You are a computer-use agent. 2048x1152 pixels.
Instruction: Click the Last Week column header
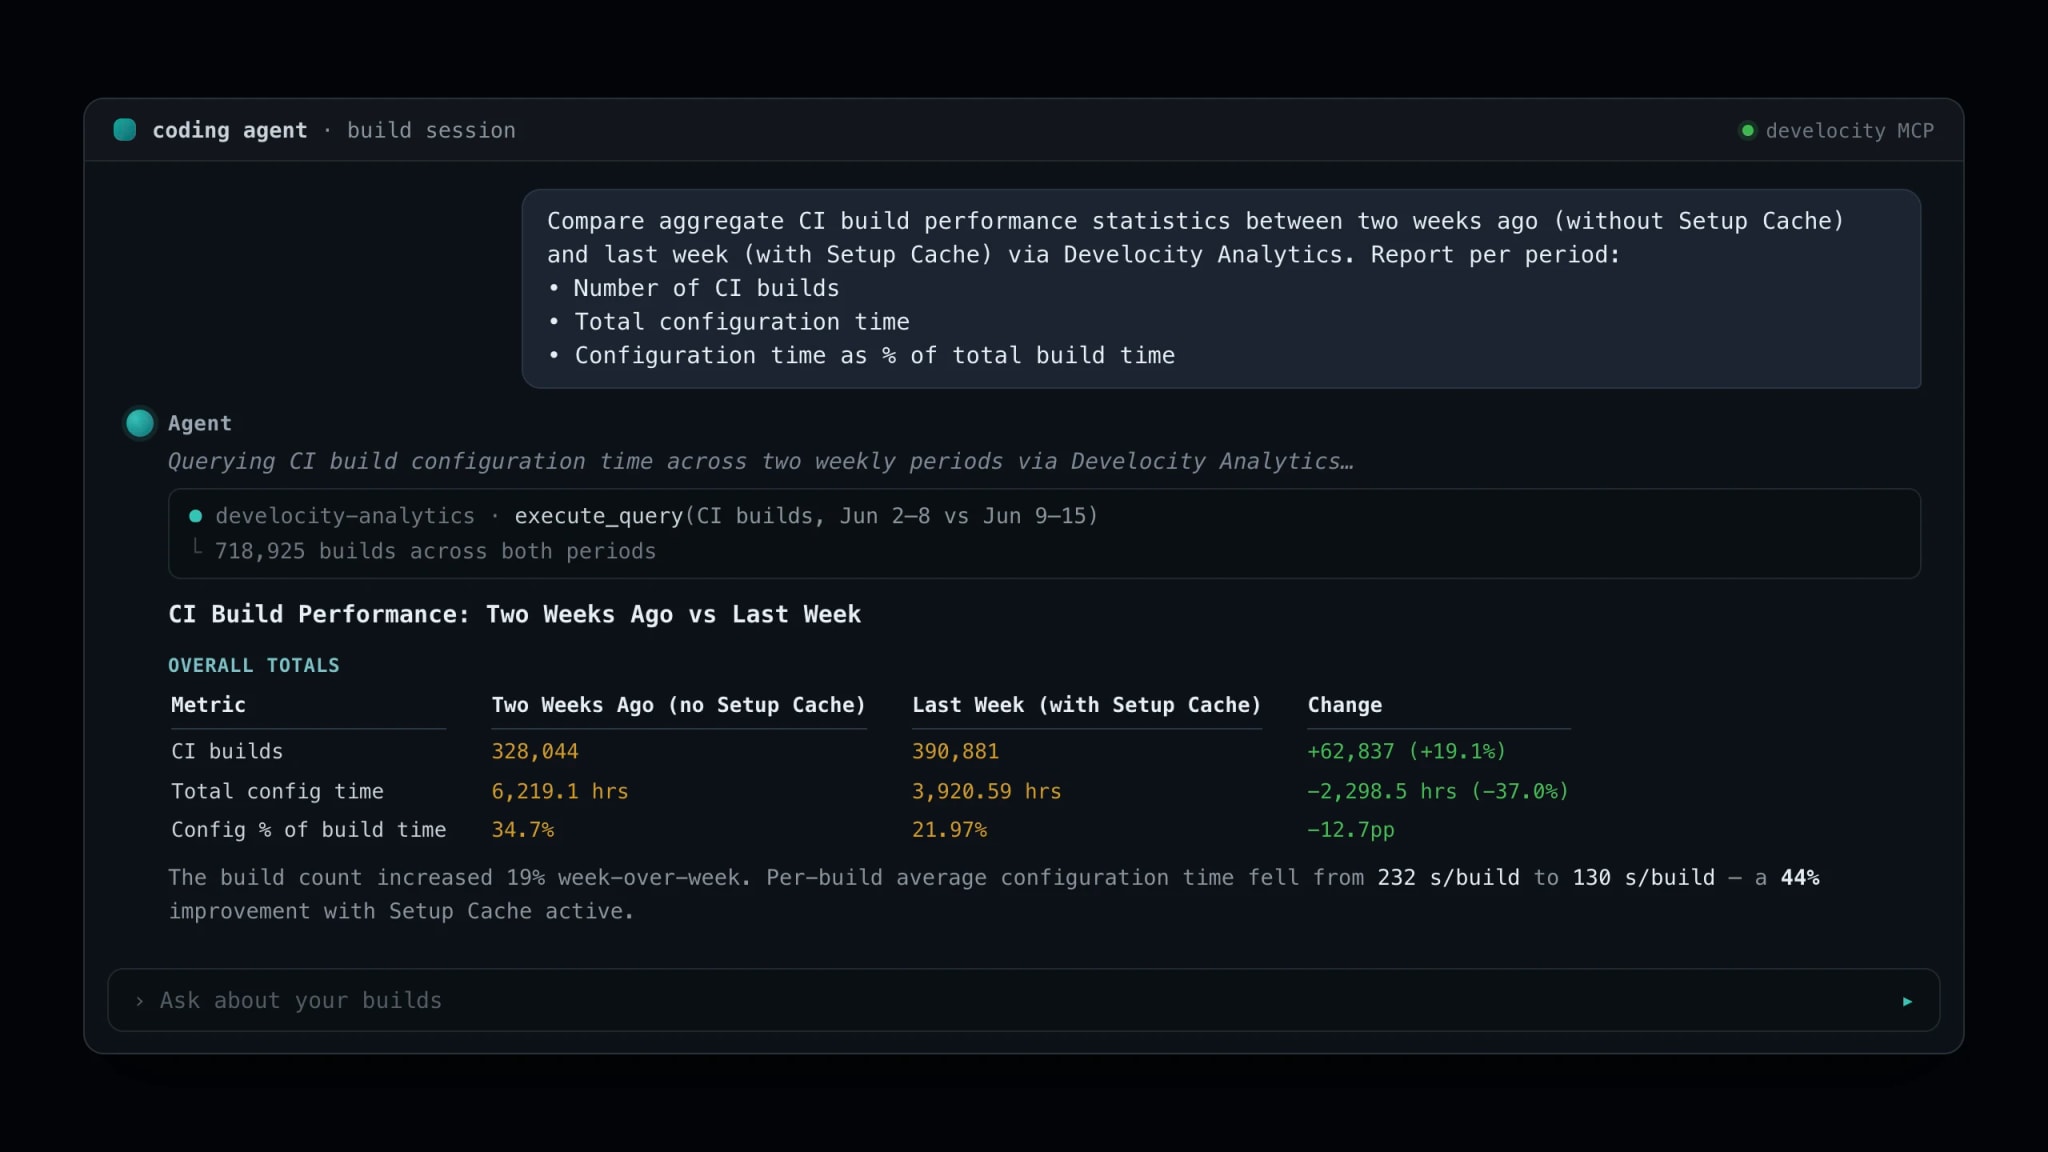pyautogui.click(x=1086, y=705)
